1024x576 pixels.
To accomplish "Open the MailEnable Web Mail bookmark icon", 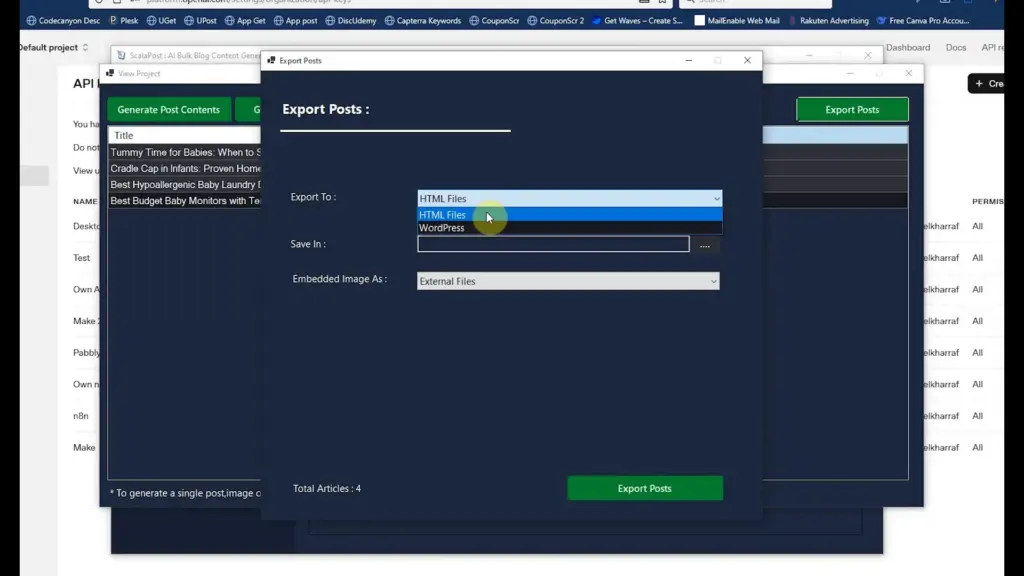I will (700, 20).
